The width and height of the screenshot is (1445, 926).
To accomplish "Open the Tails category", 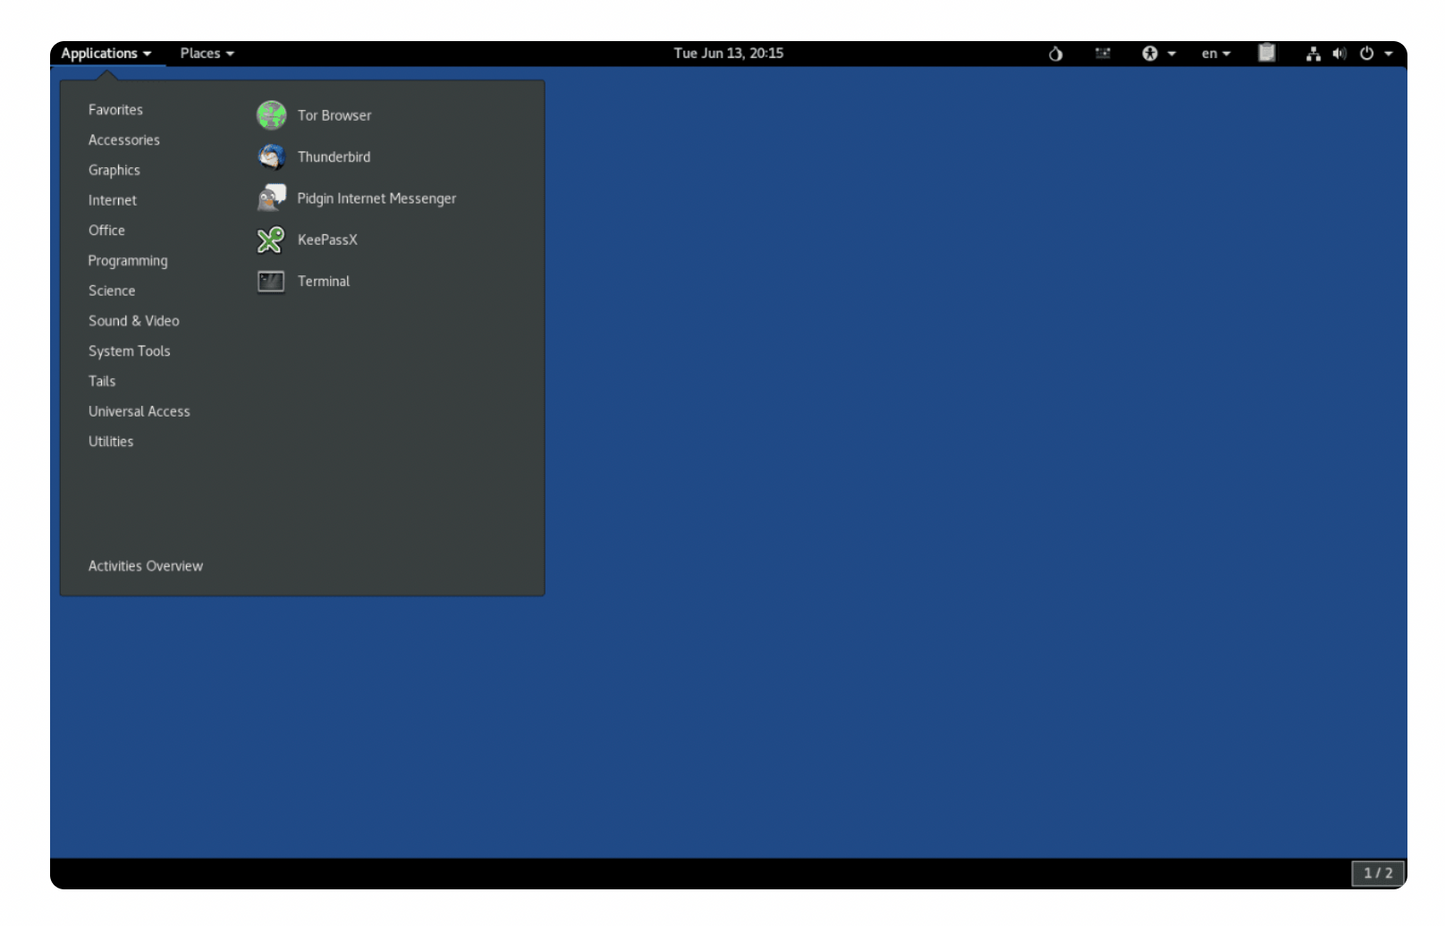I will (102, 381).
